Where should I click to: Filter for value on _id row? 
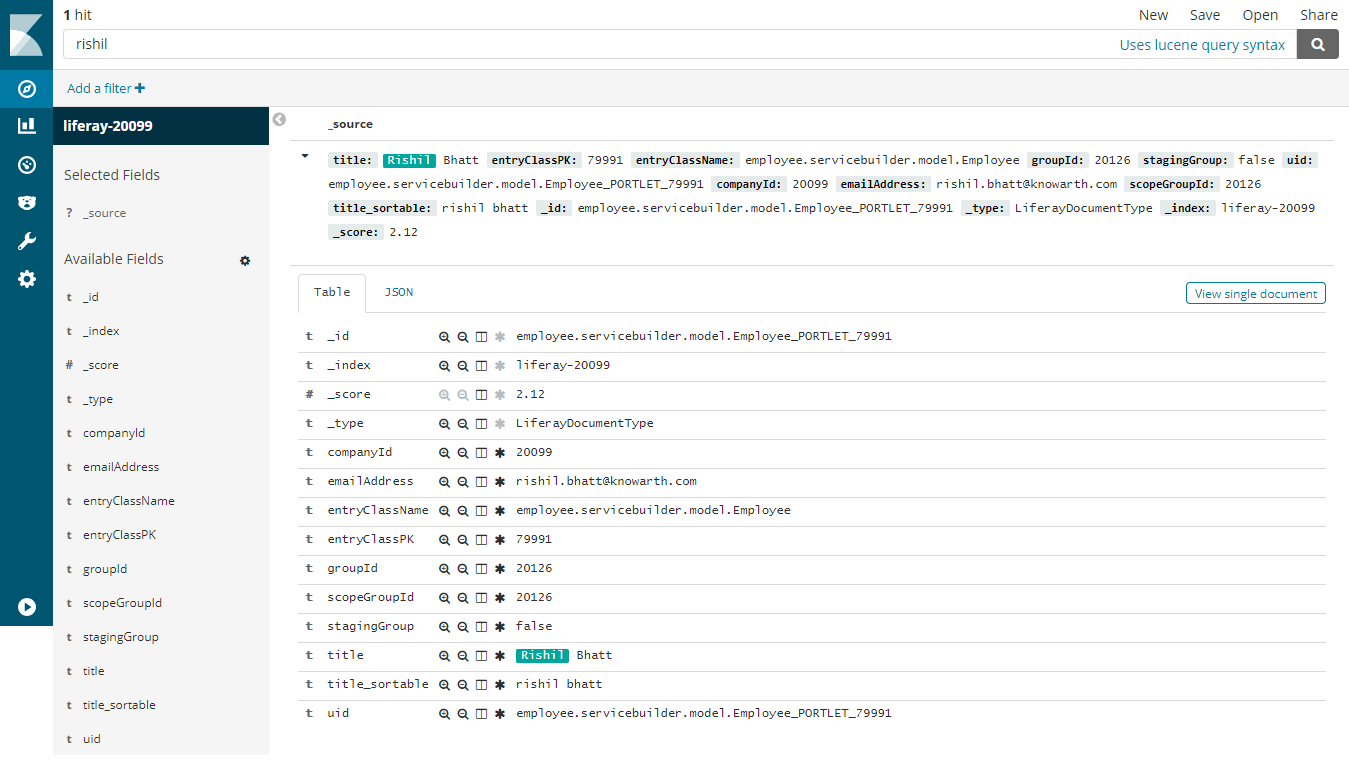tap(445, 337)
